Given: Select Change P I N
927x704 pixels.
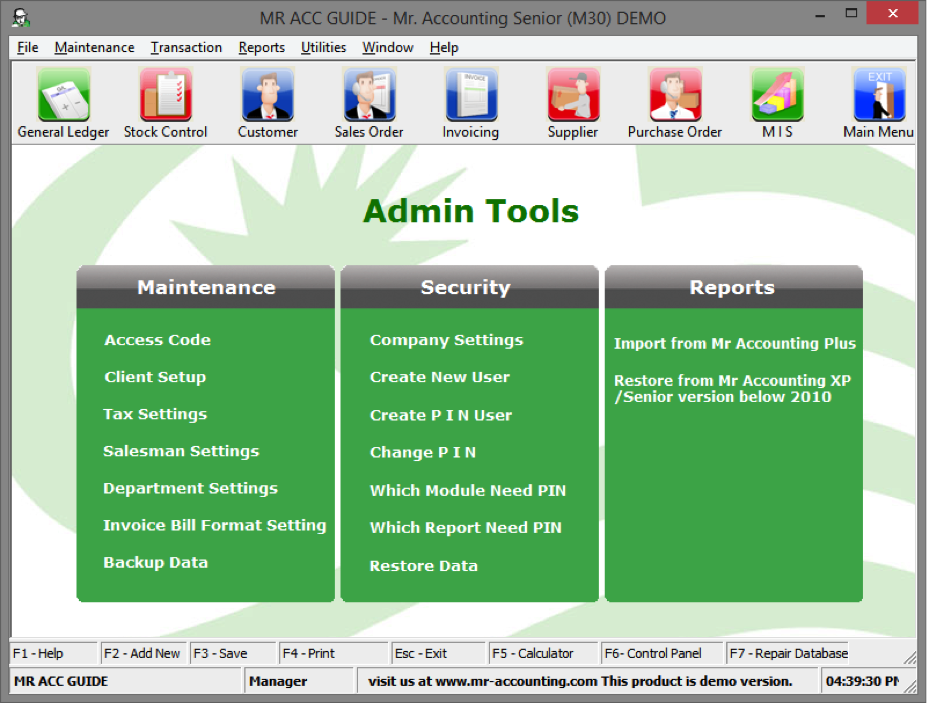Looking at the screenshot, I should coord(423,453).
